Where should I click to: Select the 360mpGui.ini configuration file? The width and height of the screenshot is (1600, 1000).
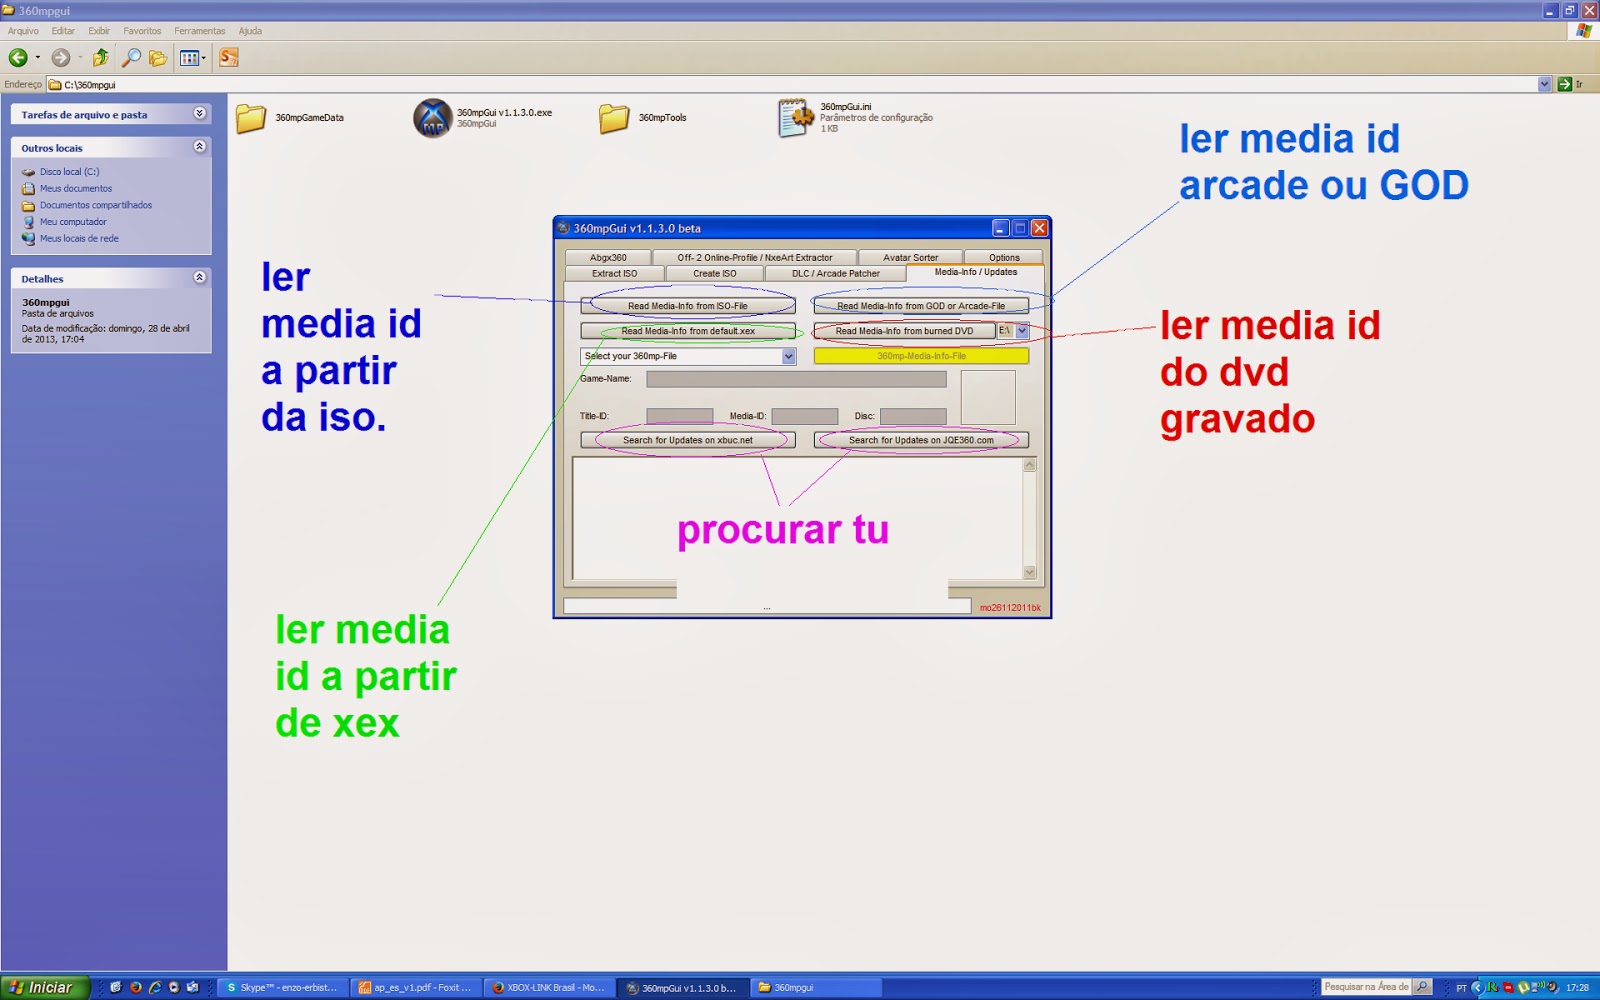click(x=855, y=117)
